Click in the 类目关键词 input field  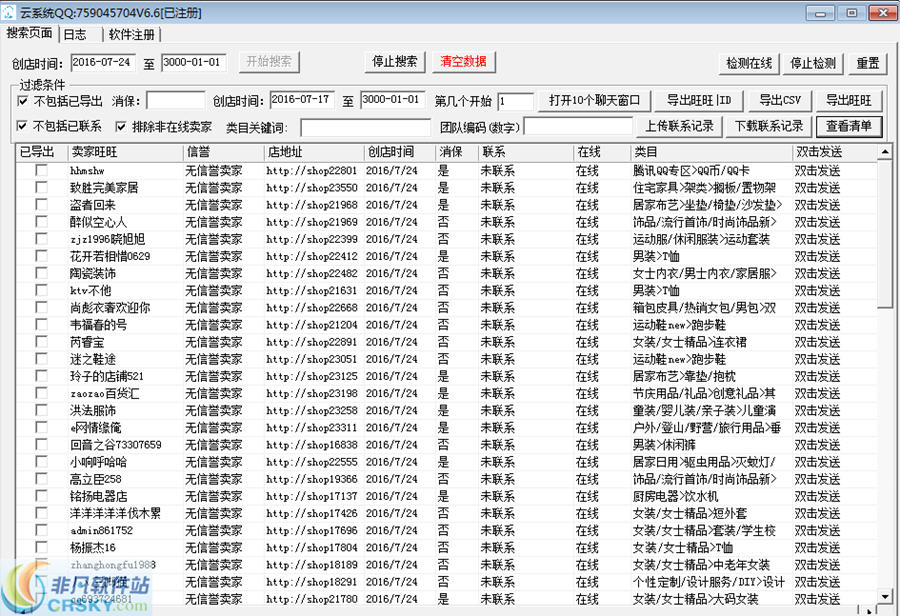pos(364,124)
